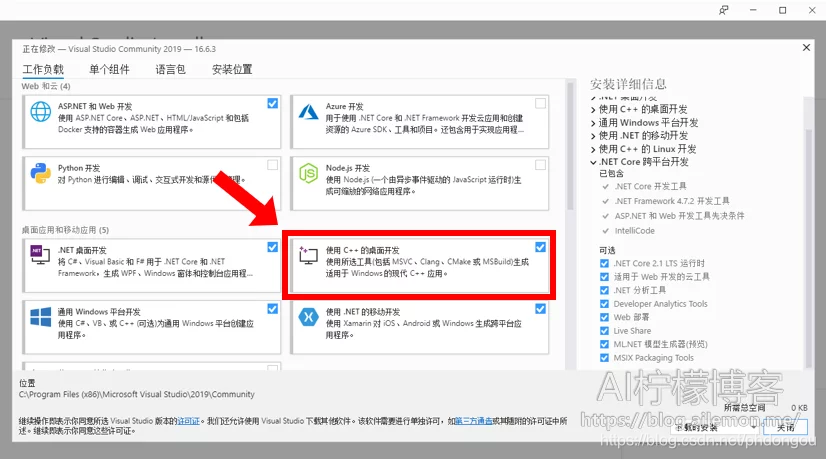Click the 已包含 heading
The height and width of the screenshot is (459, 826).
click(x=611, y=173)
